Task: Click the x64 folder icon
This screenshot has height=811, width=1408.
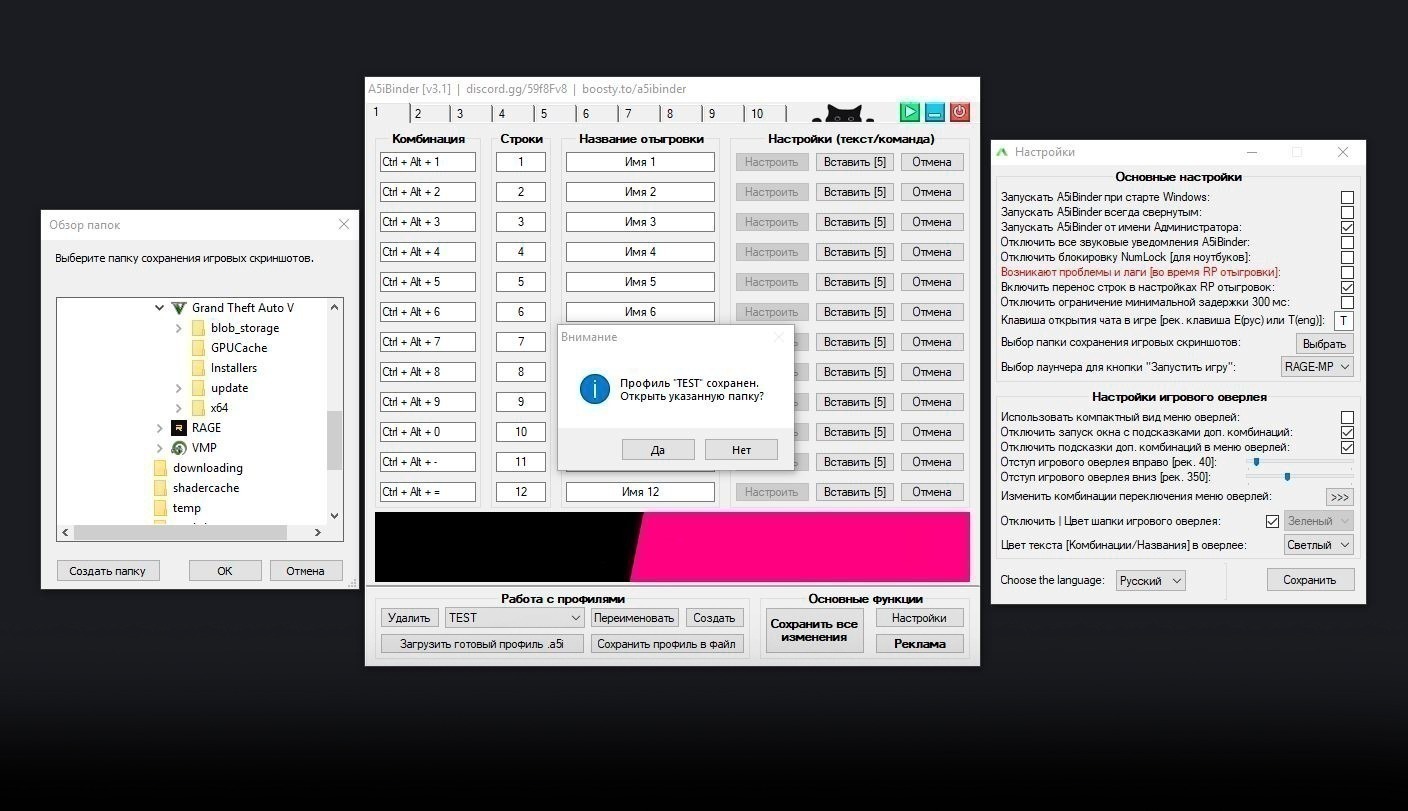Action: 198,408
